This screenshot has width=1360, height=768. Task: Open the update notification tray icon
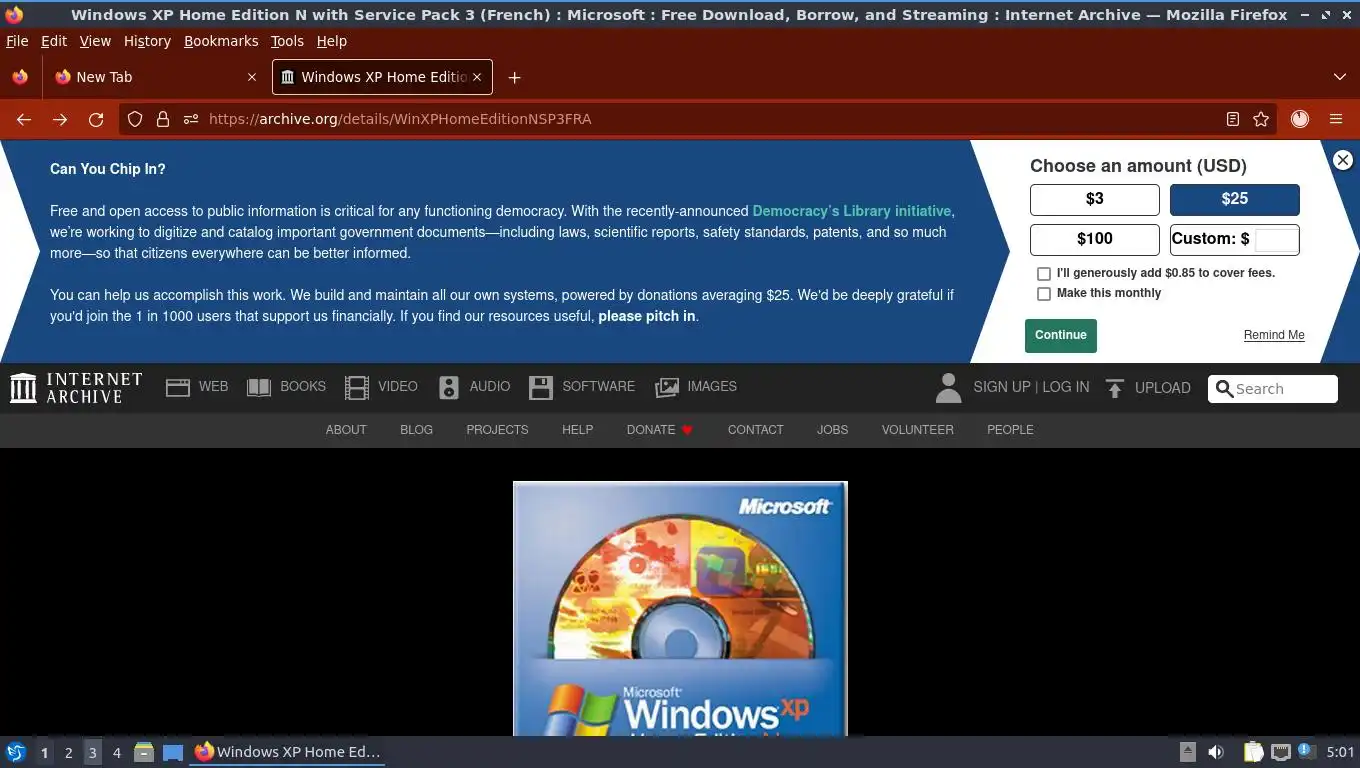[1306, 751]
